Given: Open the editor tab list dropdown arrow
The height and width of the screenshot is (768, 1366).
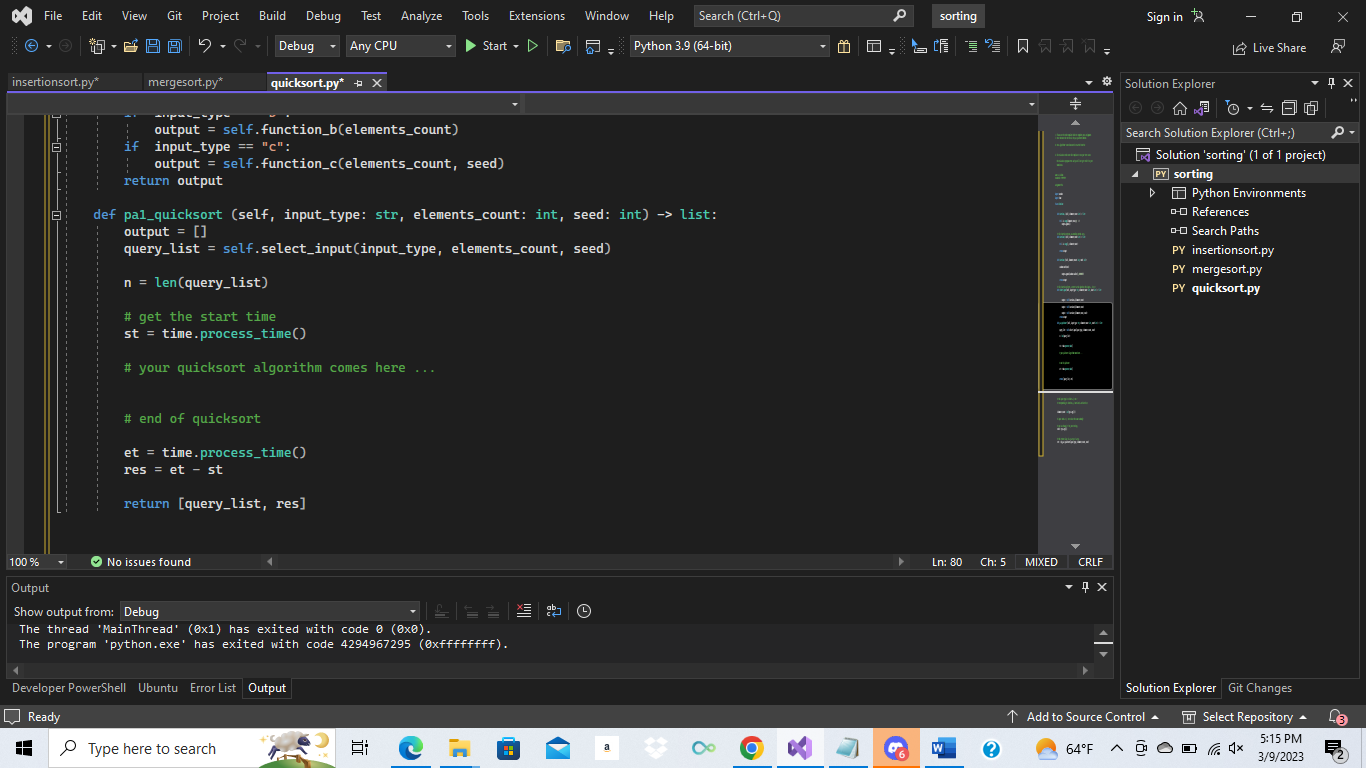Looking at the screenshot, I should pos(1089,82).
